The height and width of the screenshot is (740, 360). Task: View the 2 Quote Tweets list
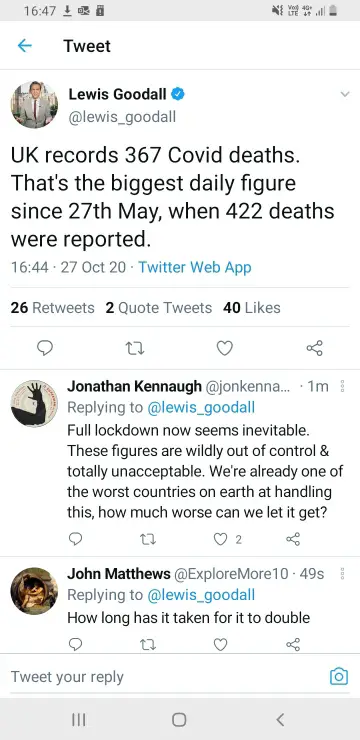point(159,308)
